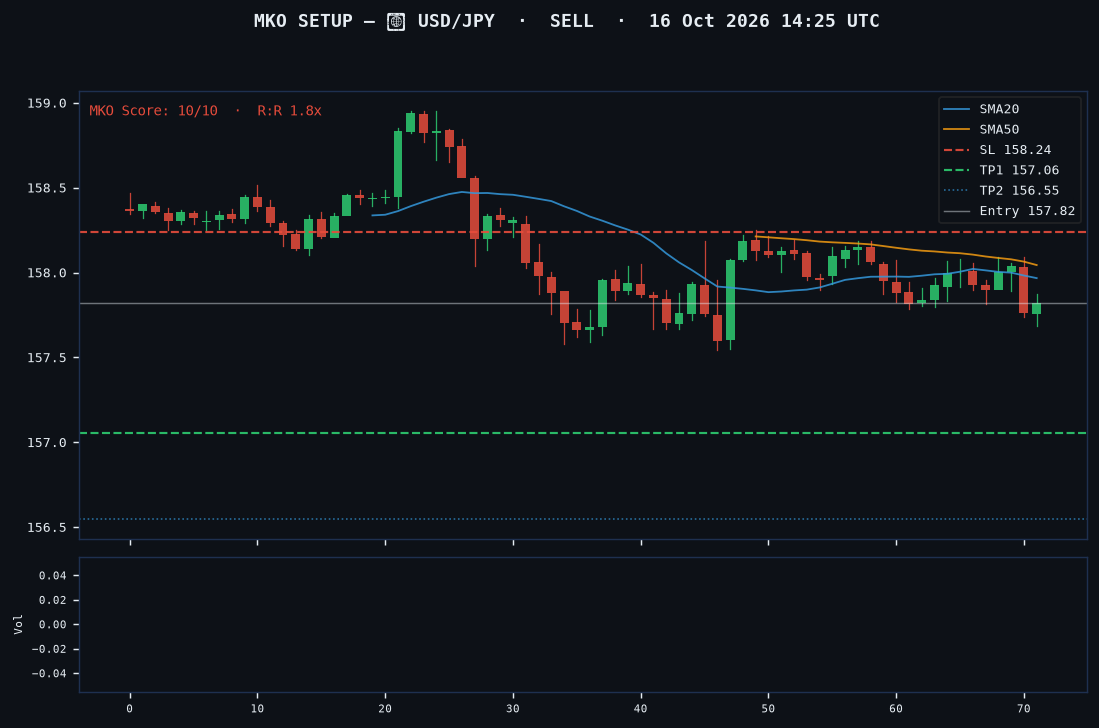Click the 157.5 price axis label
Image resolution: width=1099 pixels, height=728 pixels.
tap(47, 358)
